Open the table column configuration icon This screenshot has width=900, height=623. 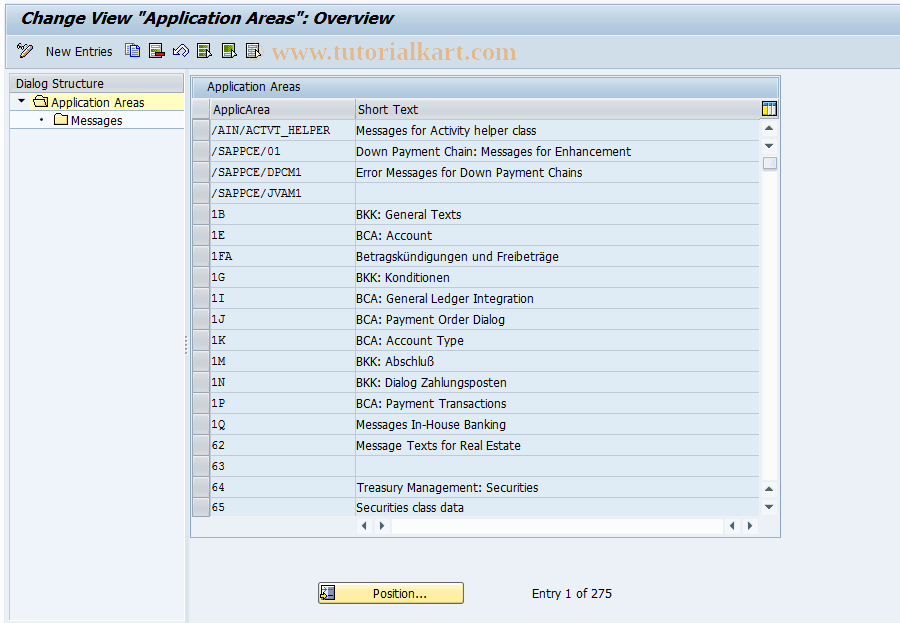[767, 108]
